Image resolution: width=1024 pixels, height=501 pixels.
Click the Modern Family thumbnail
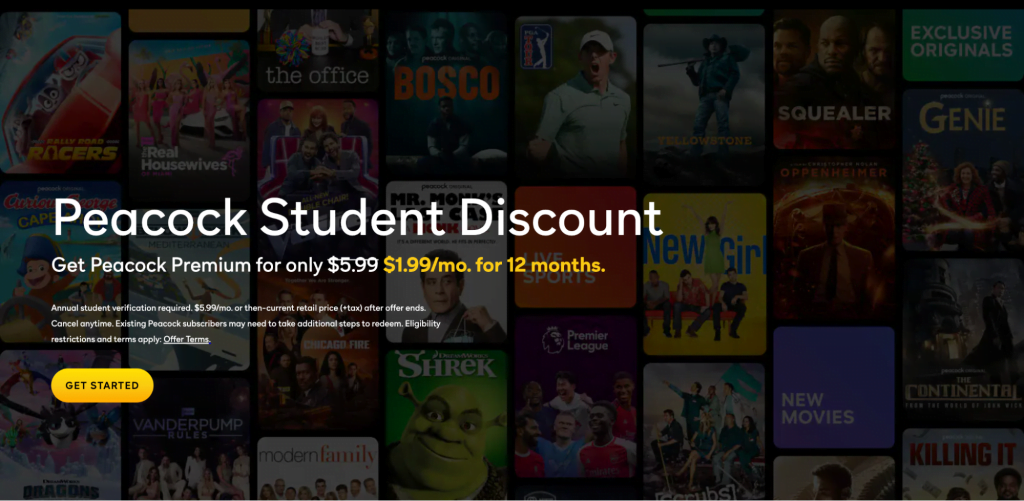[x=318, y=468]
